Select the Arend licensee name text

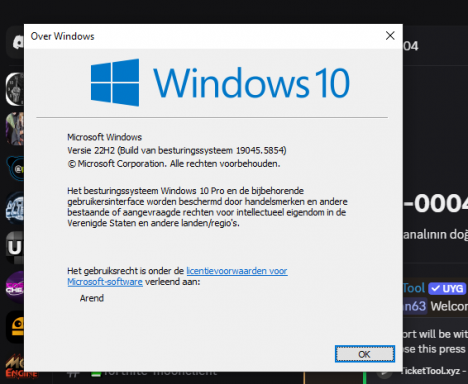pos(92,298)
